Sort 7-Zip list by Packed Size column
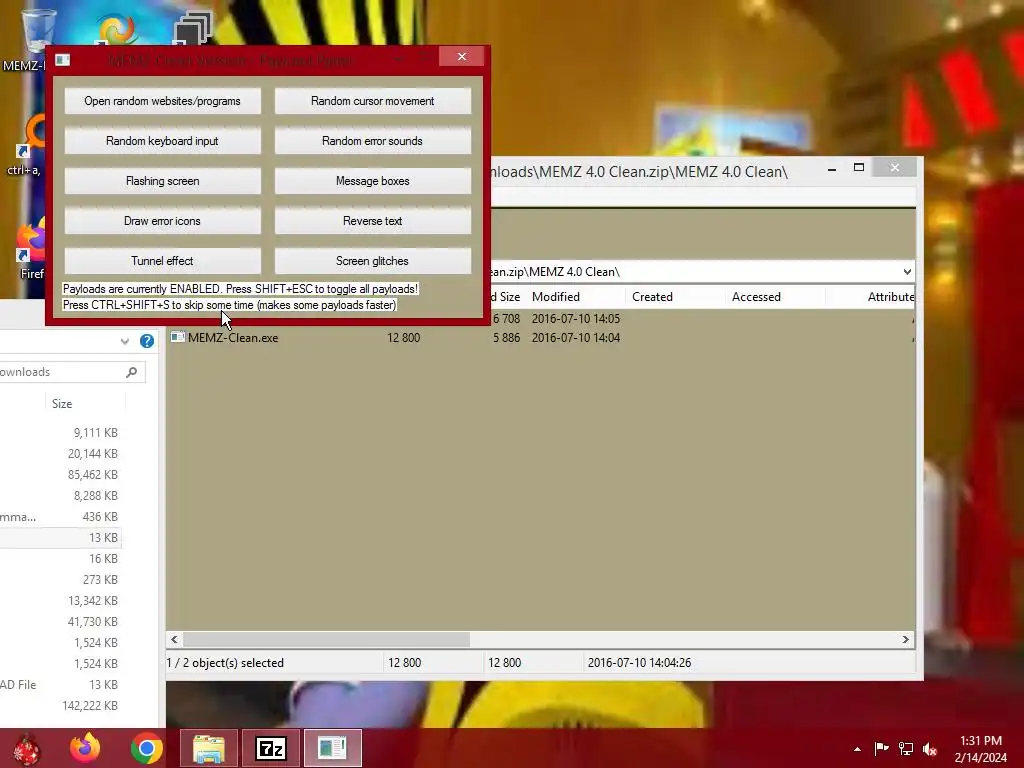1024x768 pixels. click(507, 297)
